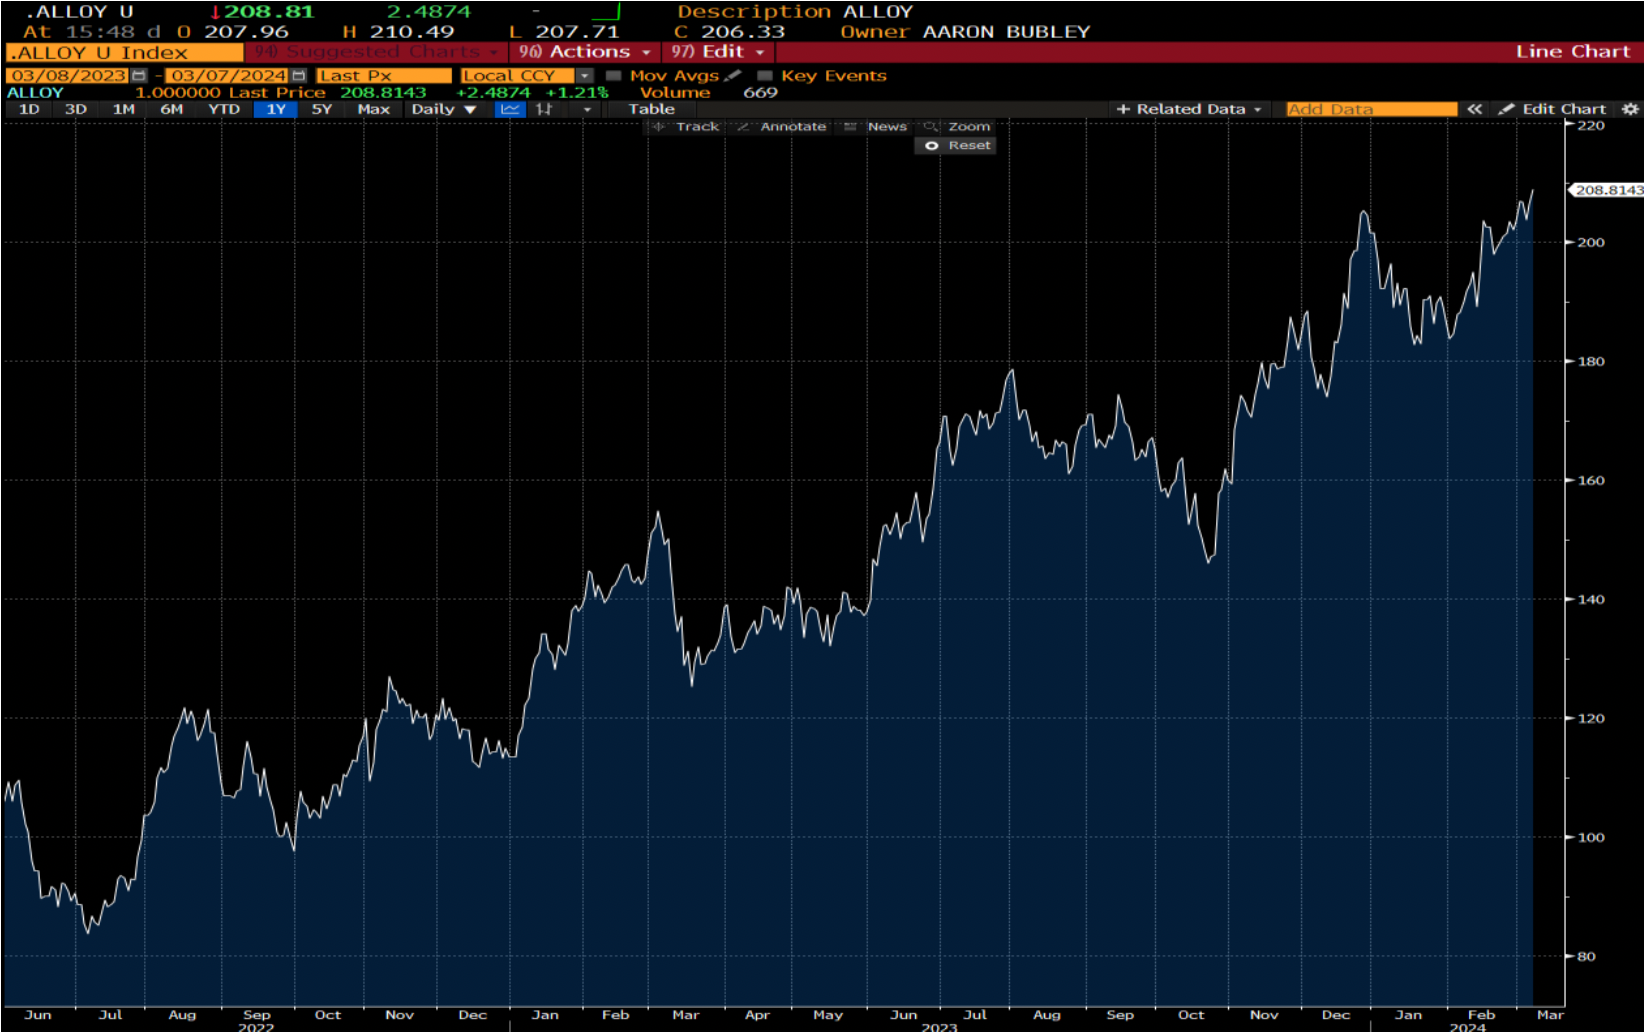Open the 96) Actions menu
Screen dimensions: 1644x1032
point(585,52)
